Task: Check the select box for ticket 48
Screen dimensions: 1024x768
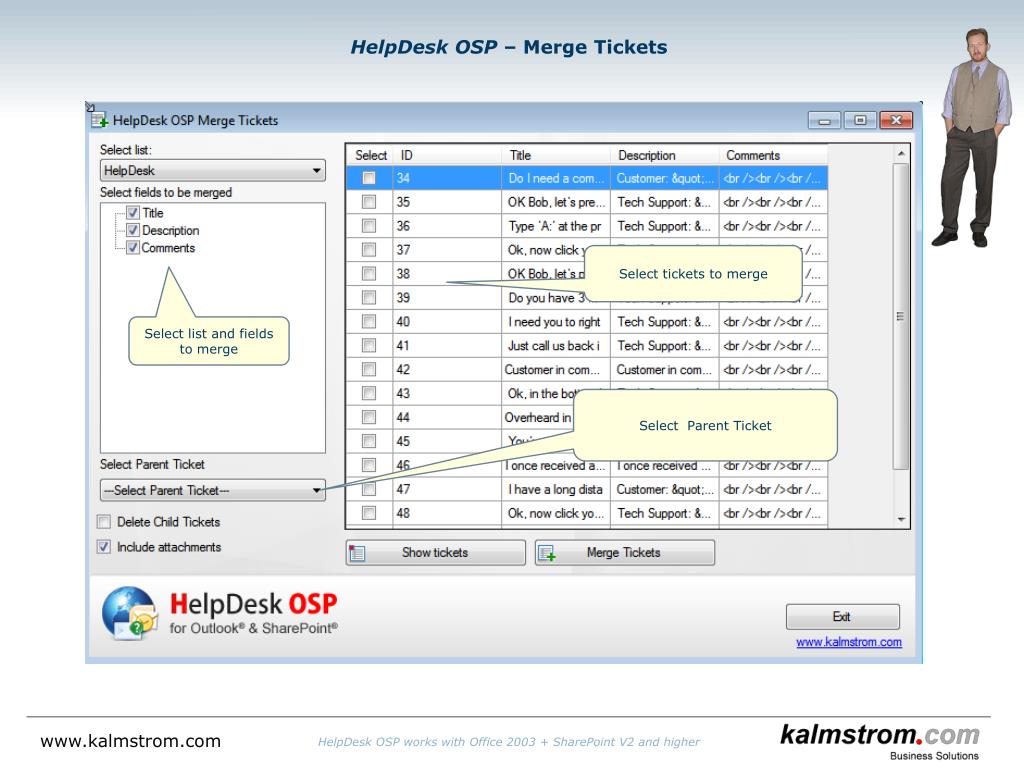Action: coord(369,513)
